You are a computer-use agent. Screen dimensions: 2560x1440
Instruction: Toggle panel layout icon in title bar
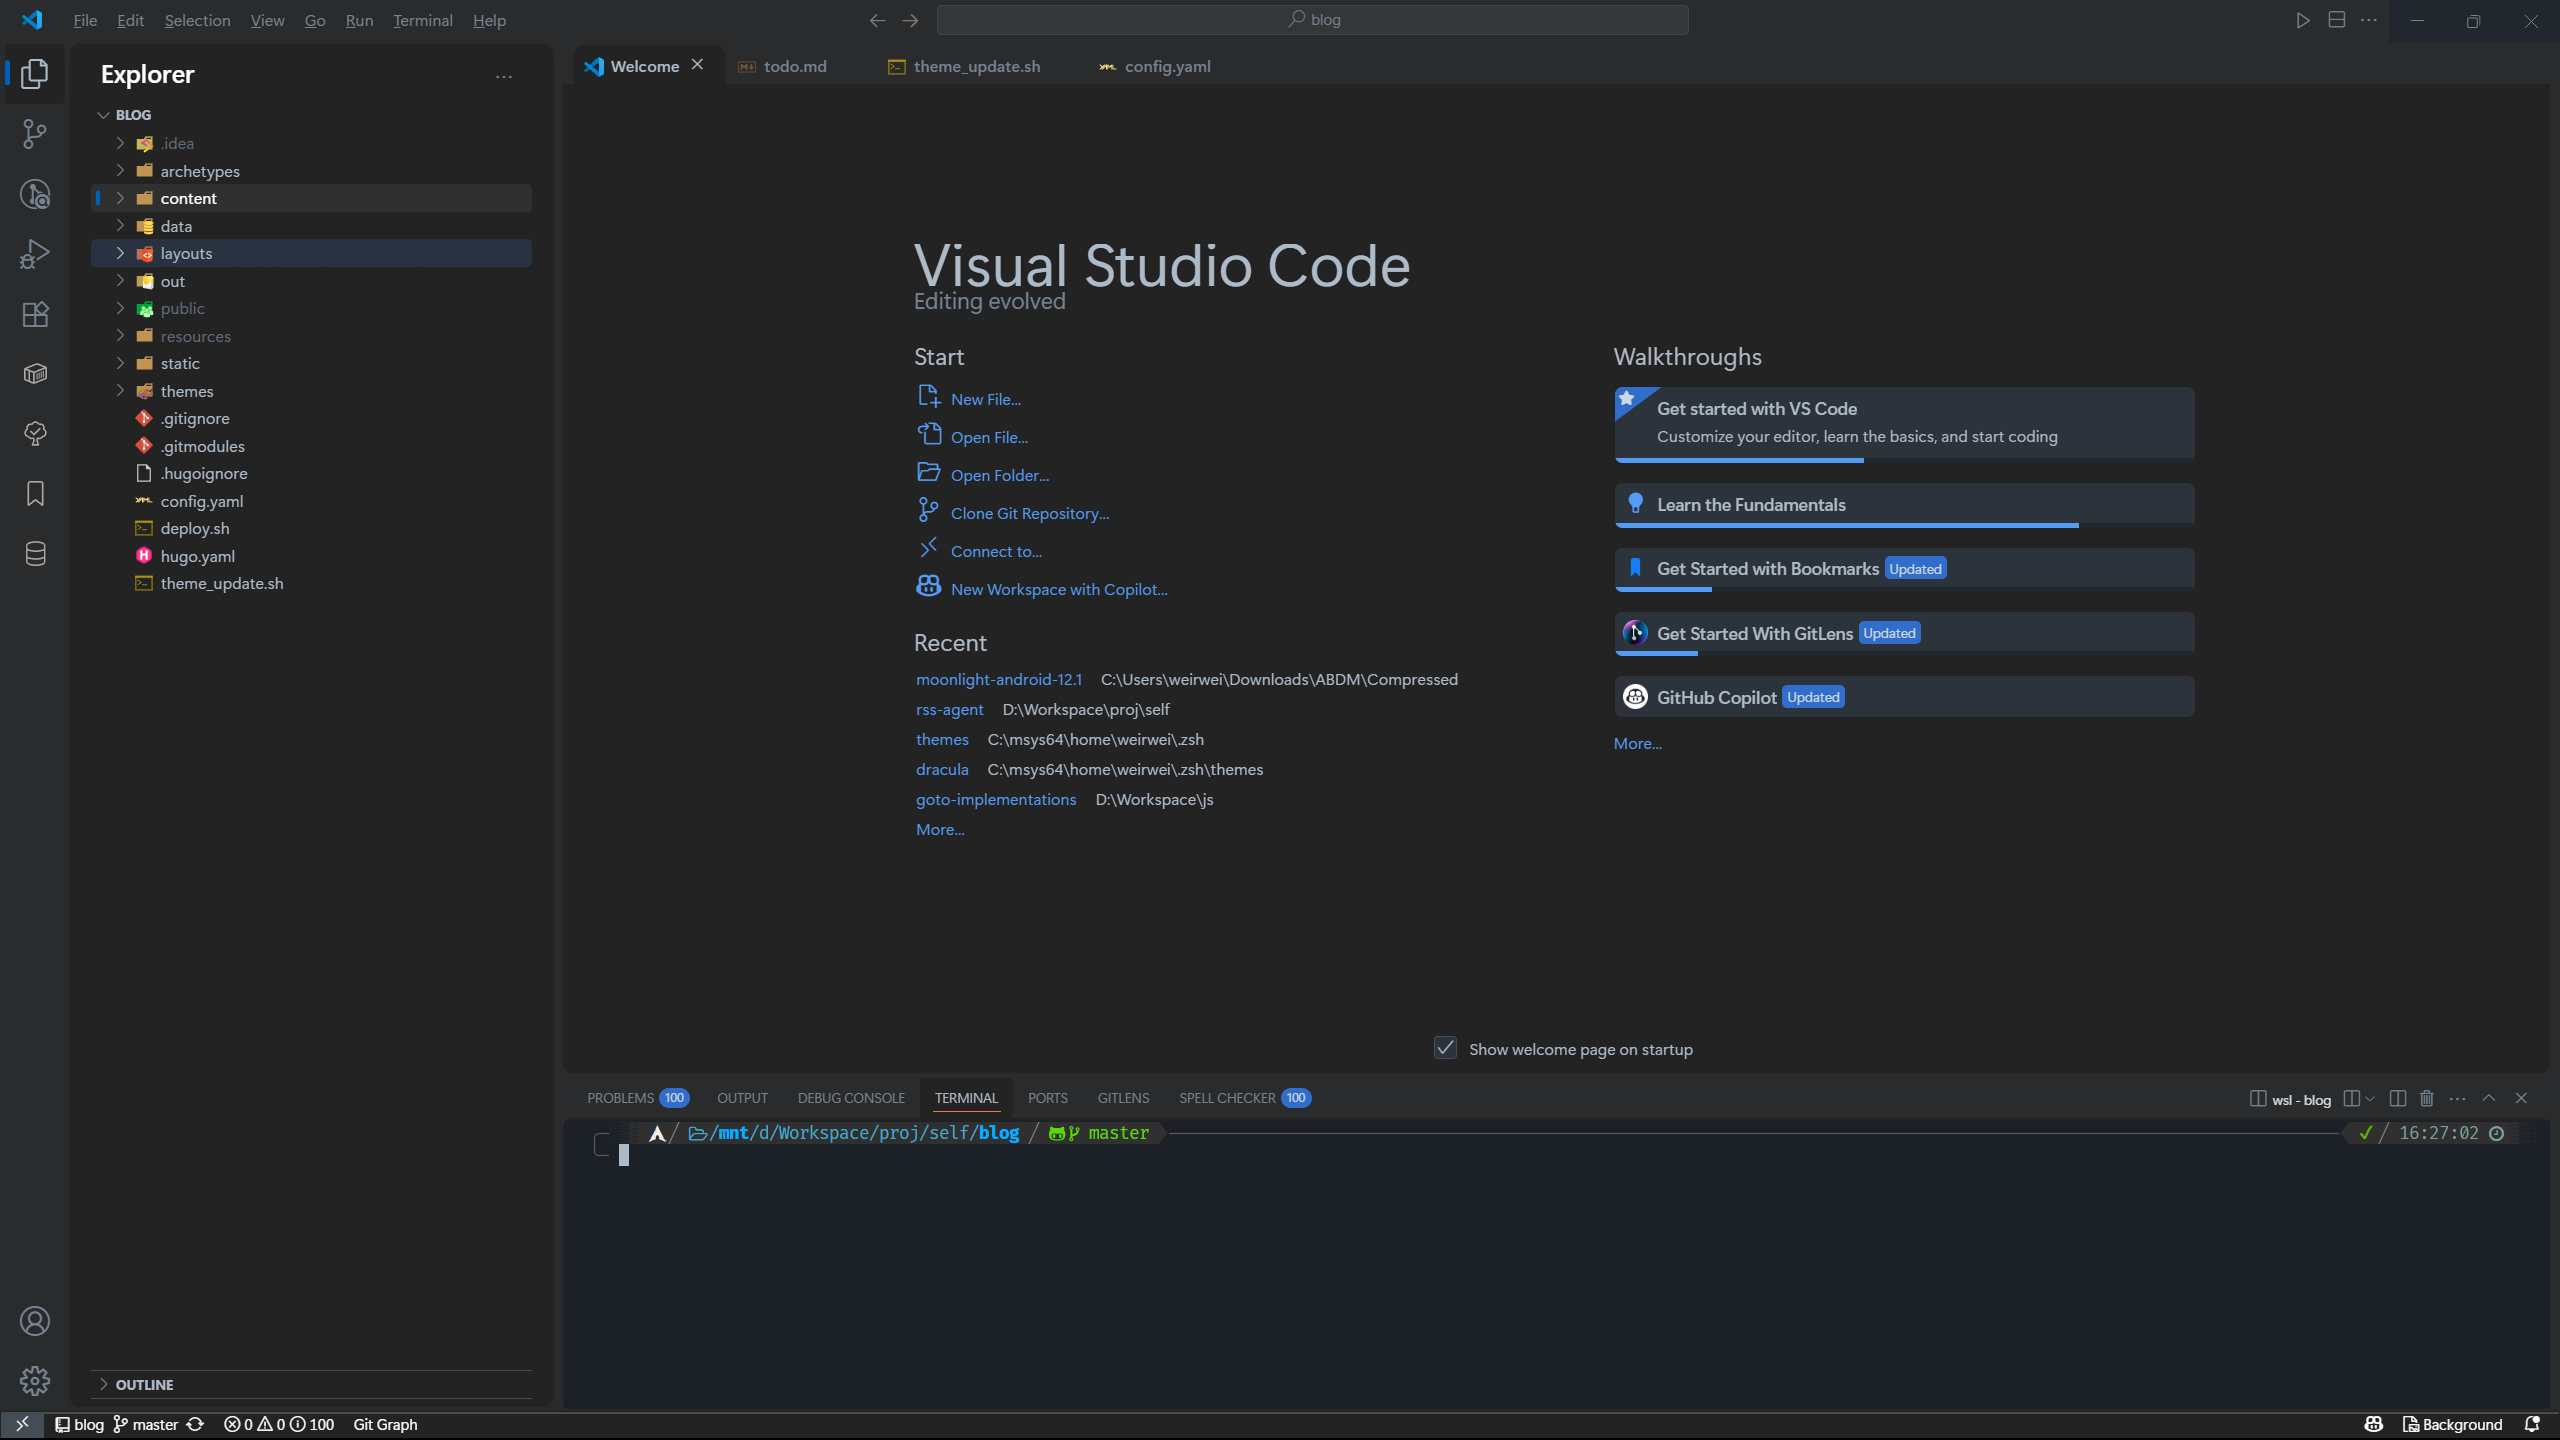pos(2336,20)
